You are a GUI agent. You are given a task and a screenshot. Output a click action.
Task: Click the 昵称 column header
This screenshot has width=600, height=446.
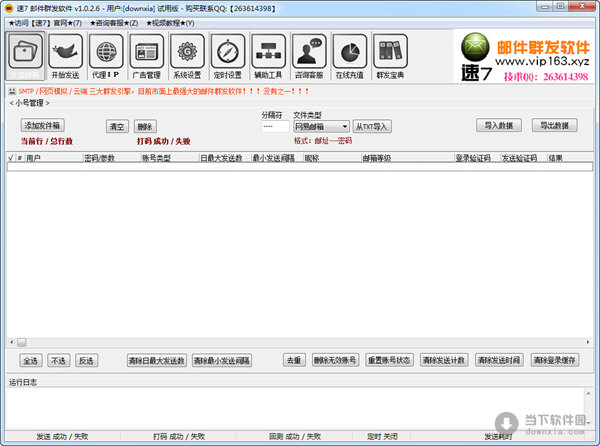[333, 158]
